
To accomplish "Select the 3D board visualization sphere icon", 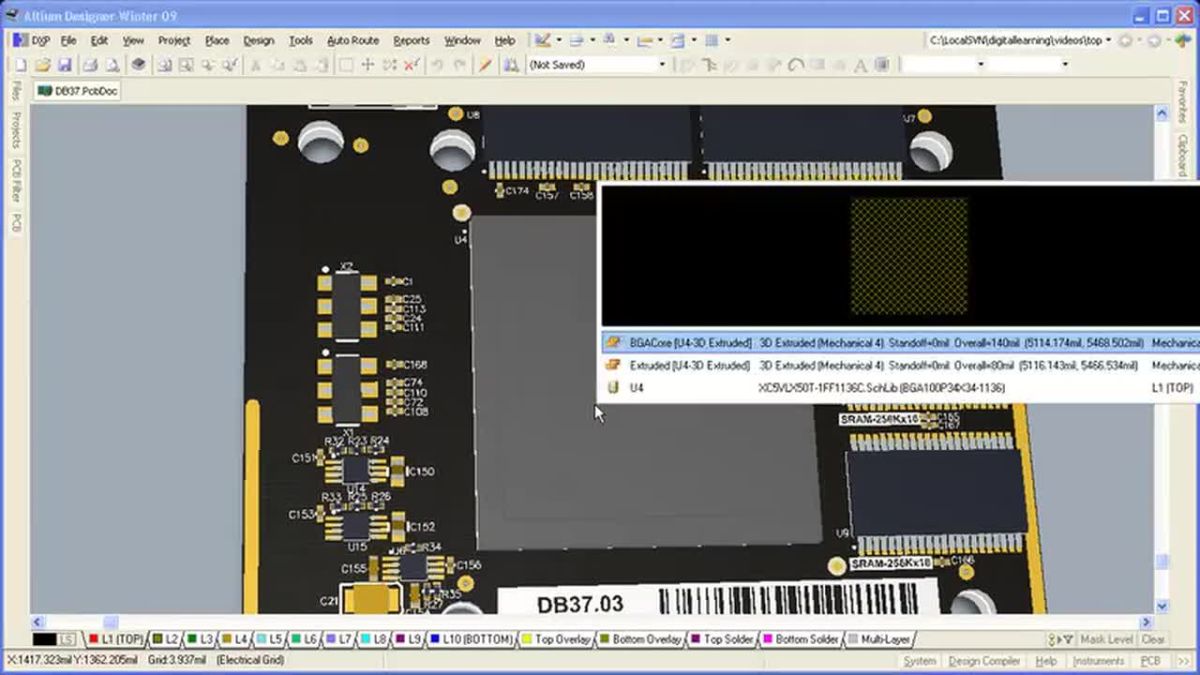I will point(140,65).
